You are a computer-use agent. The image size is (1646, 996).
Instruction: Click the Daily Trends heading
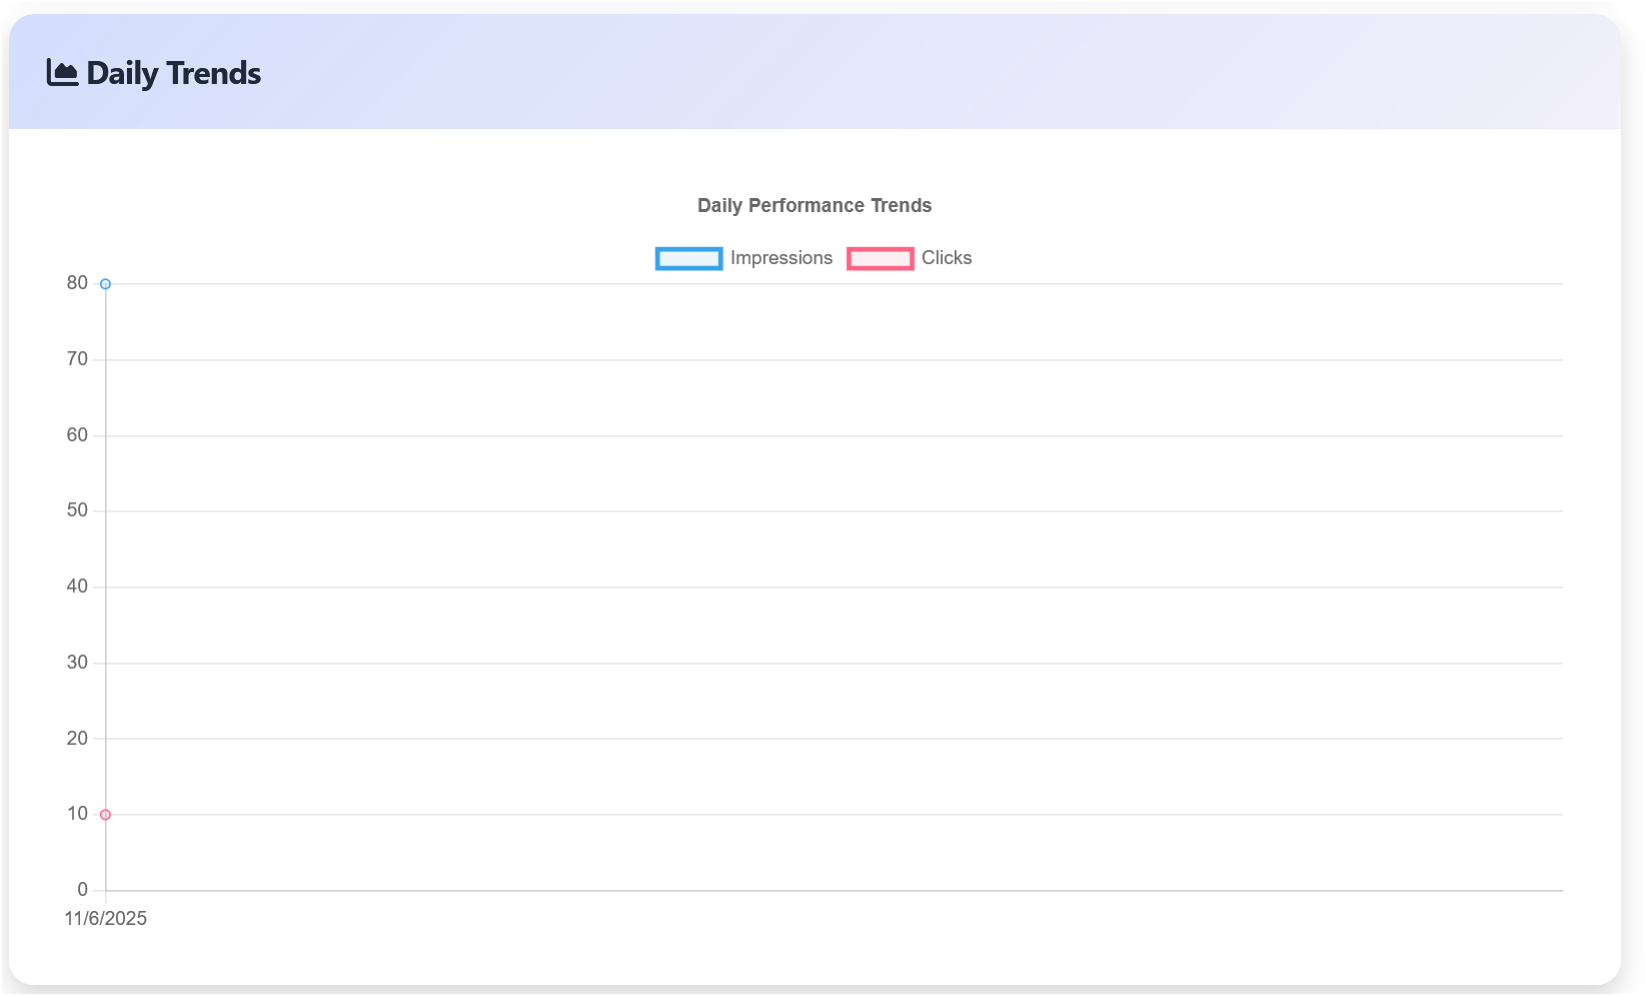point(173,73)
